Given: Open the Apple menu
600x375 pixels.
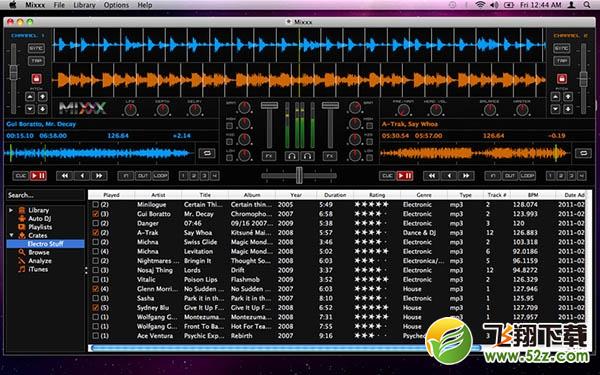Looking at the screenshot, I should tap(13, 5).
